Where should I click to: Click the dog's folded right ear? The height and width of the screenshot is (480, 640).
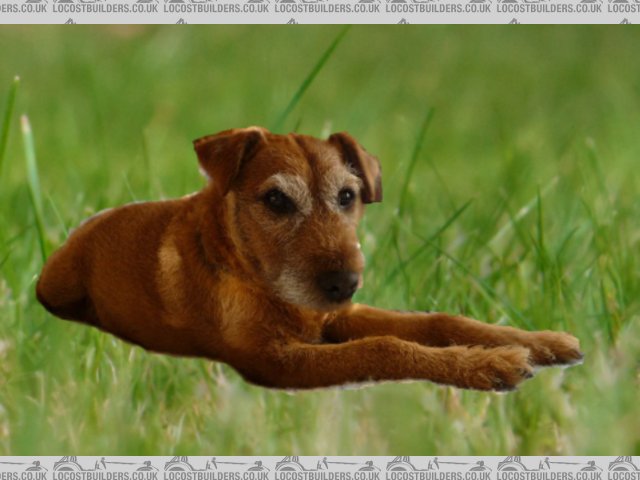click(x=360, y=162)
